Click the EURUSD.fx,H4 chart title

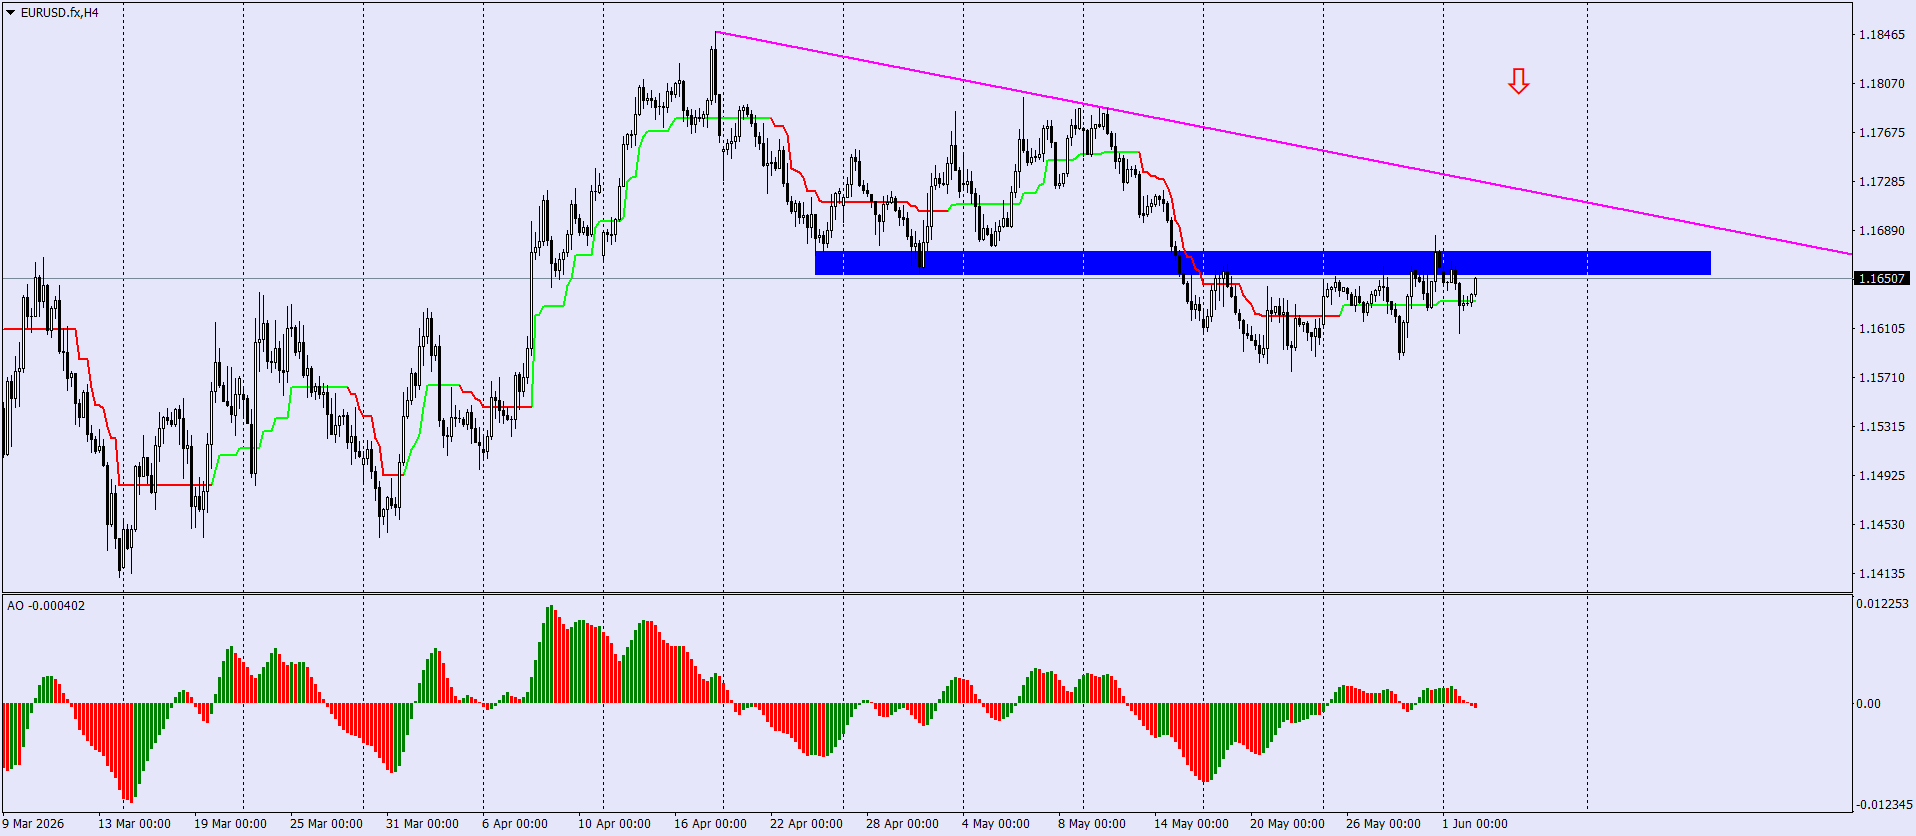tap(60, 13)
